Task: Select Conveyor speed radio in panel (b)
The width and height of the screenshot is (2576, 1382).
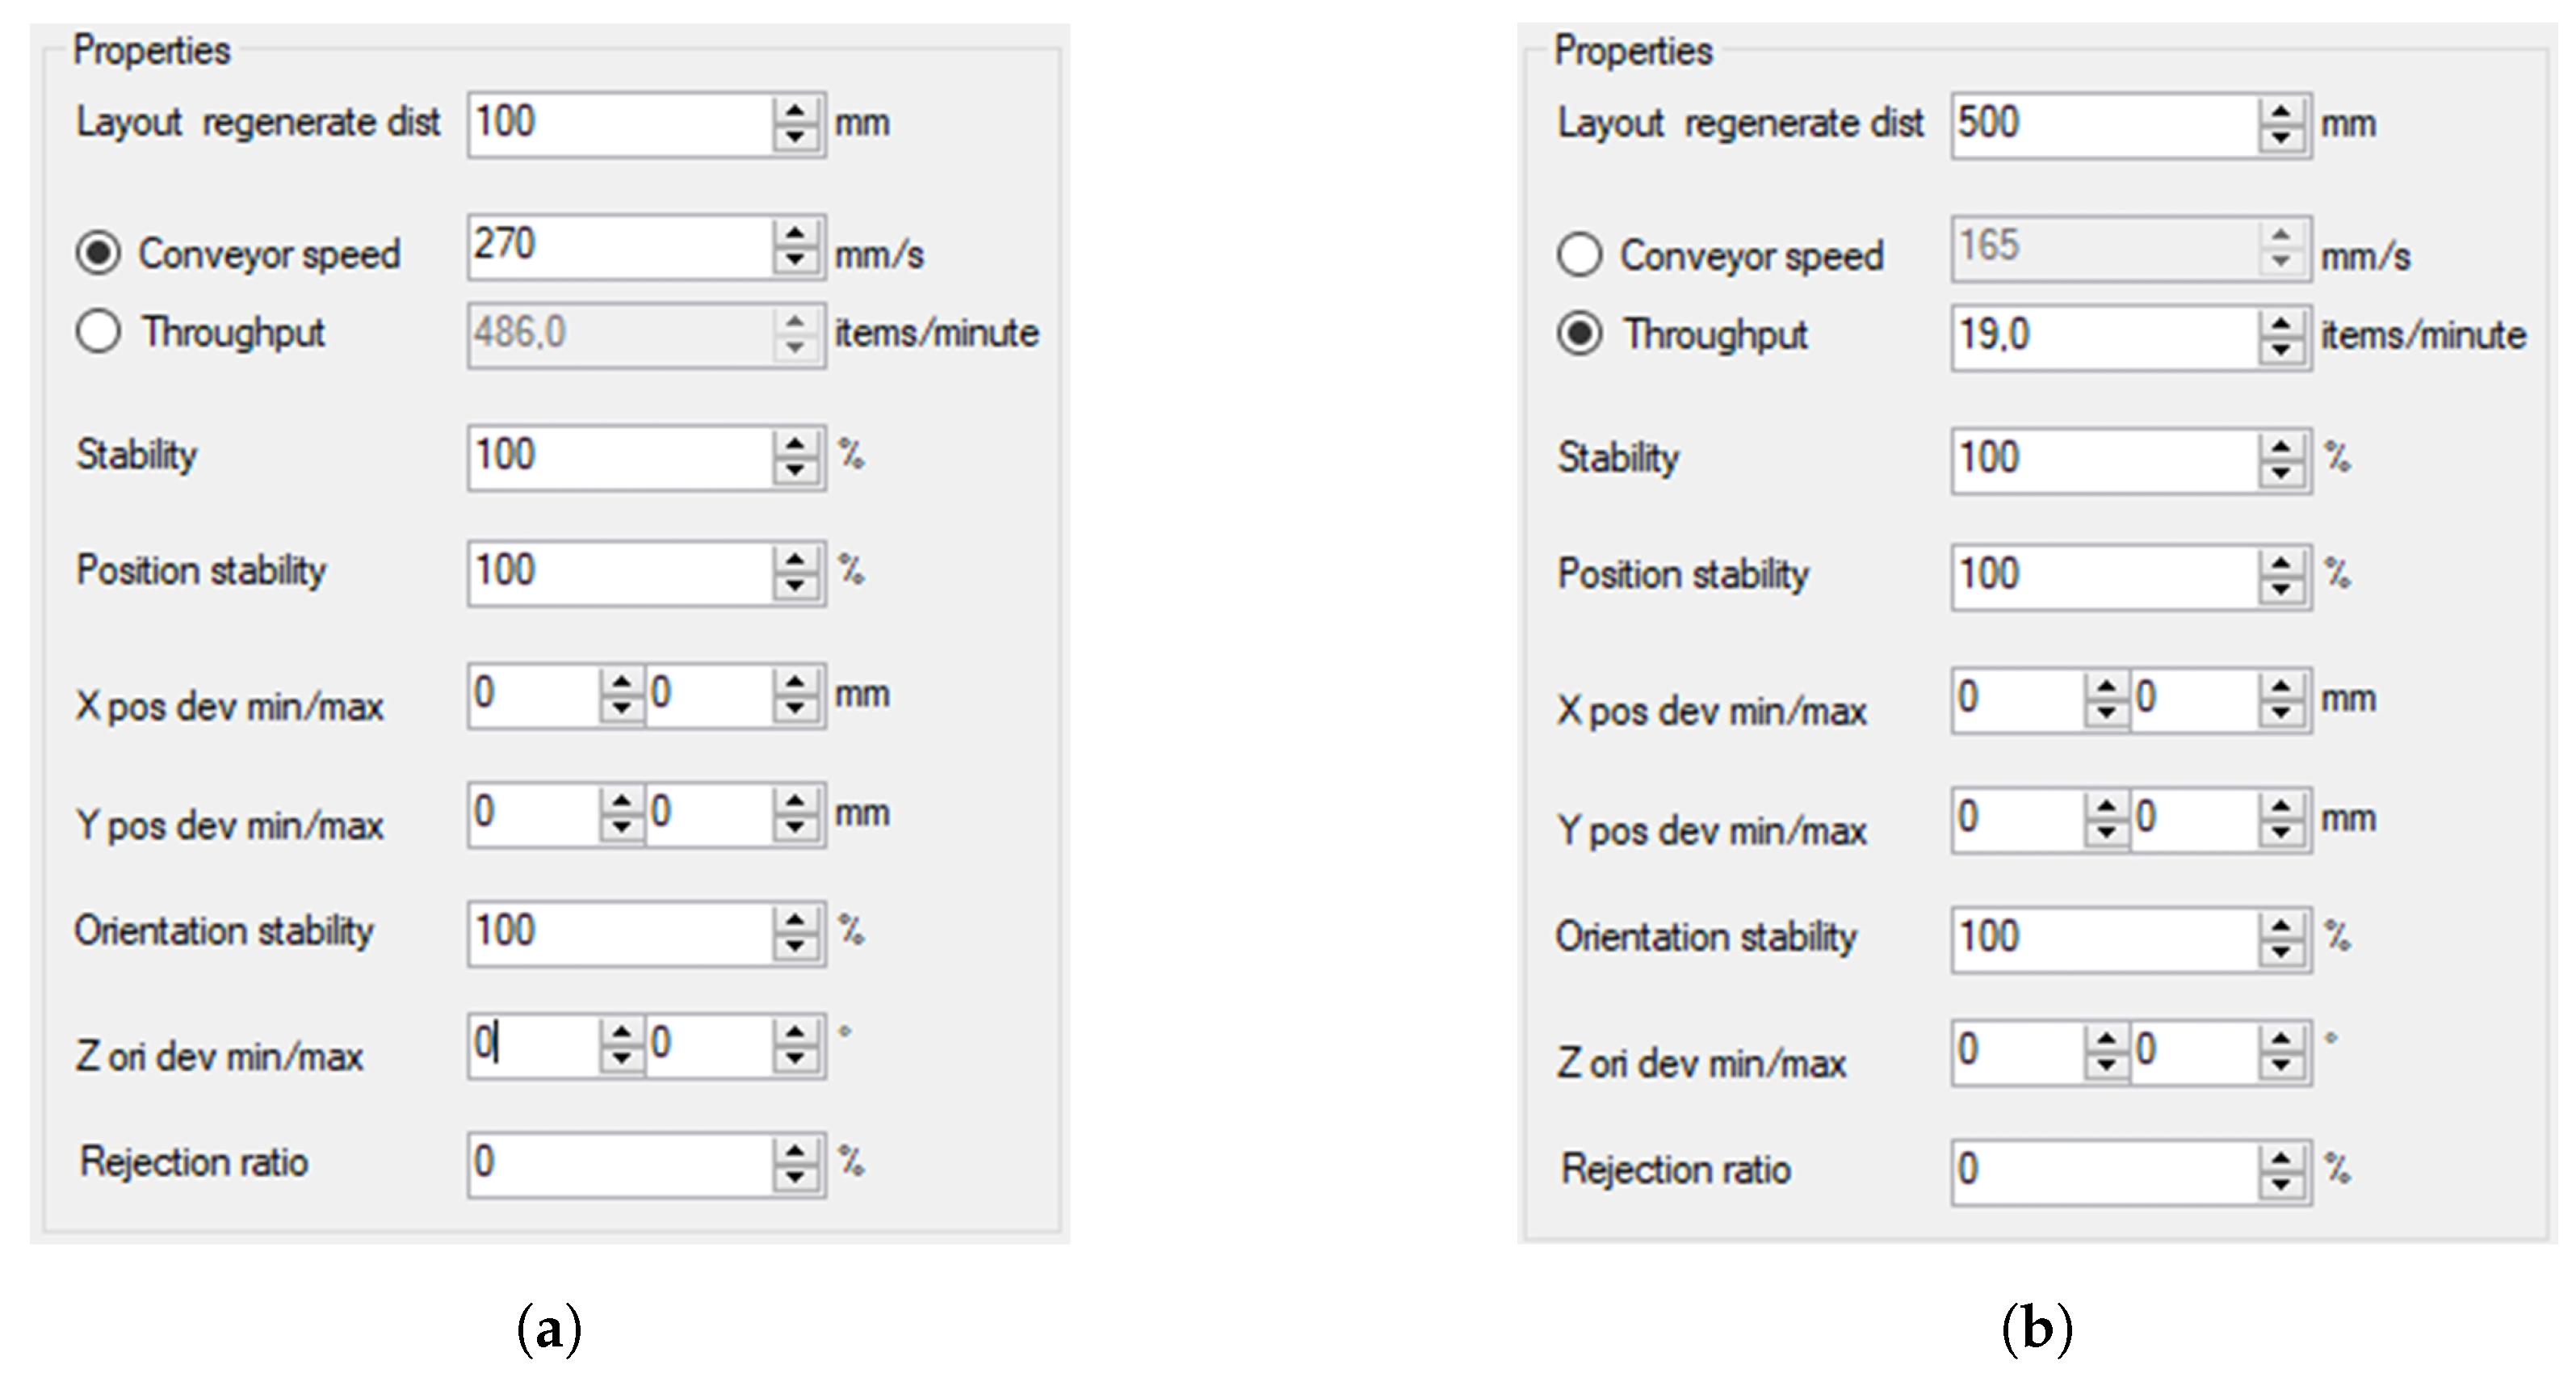Action: click(1580, 254)
